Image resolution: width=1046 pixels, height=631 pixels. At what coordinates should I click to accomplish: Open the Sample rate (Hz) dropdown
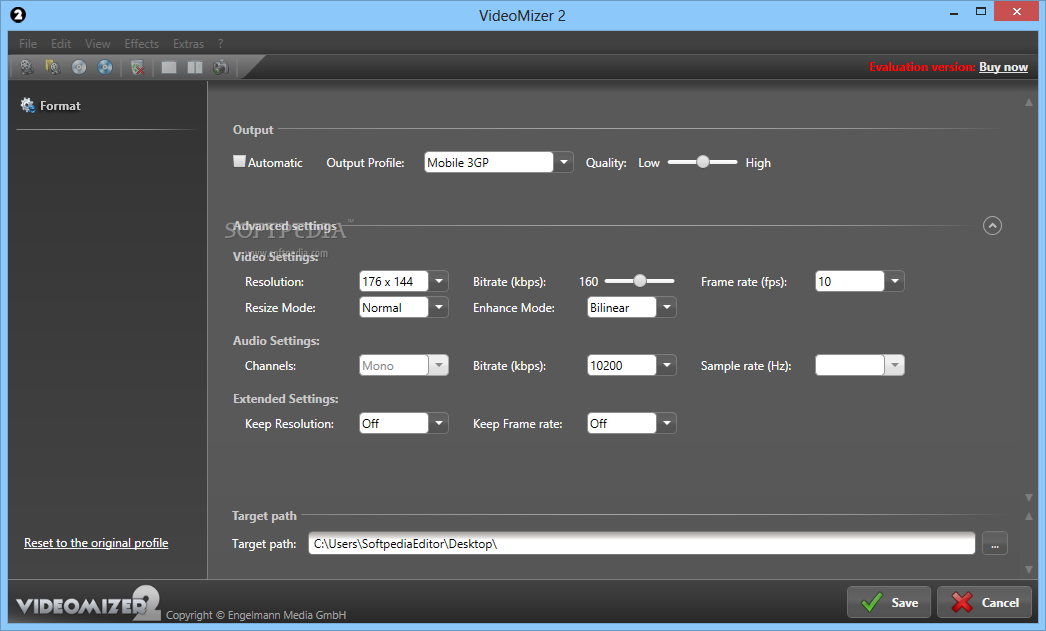(x=895, y=366)
